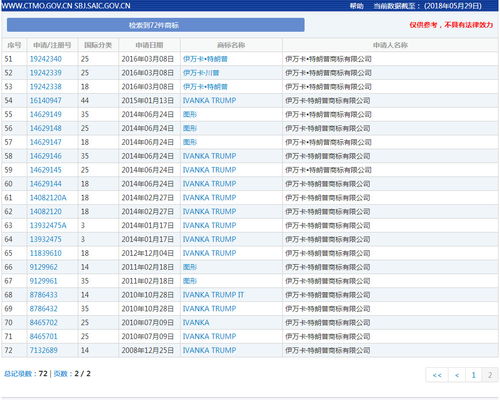Open IVANKA TRUMP IT trademark name
The height and width of the screenshot is (400, 500).
pos(213,295)
